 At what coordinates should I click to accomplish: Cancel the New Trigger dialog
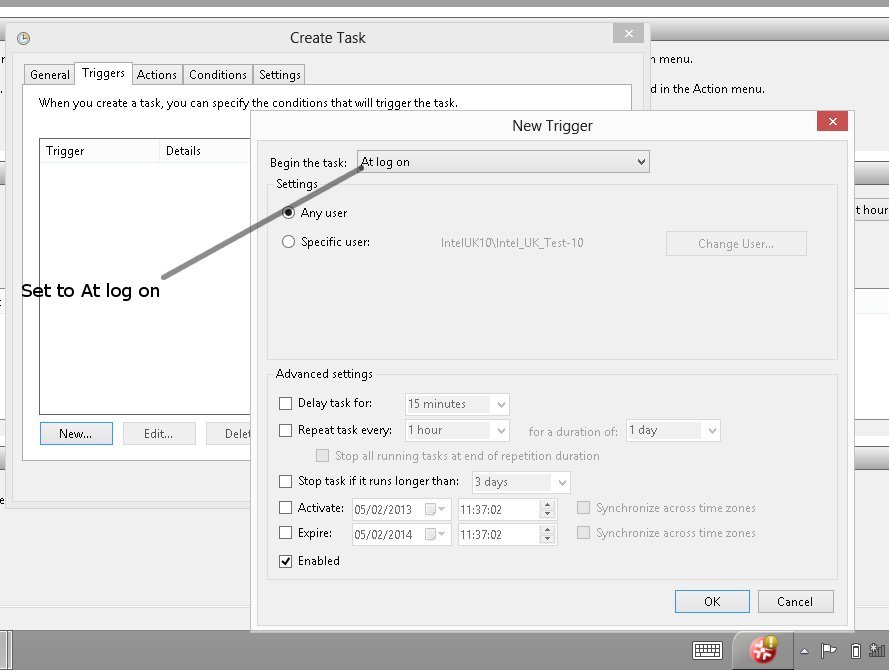click(x=794, y=601)
